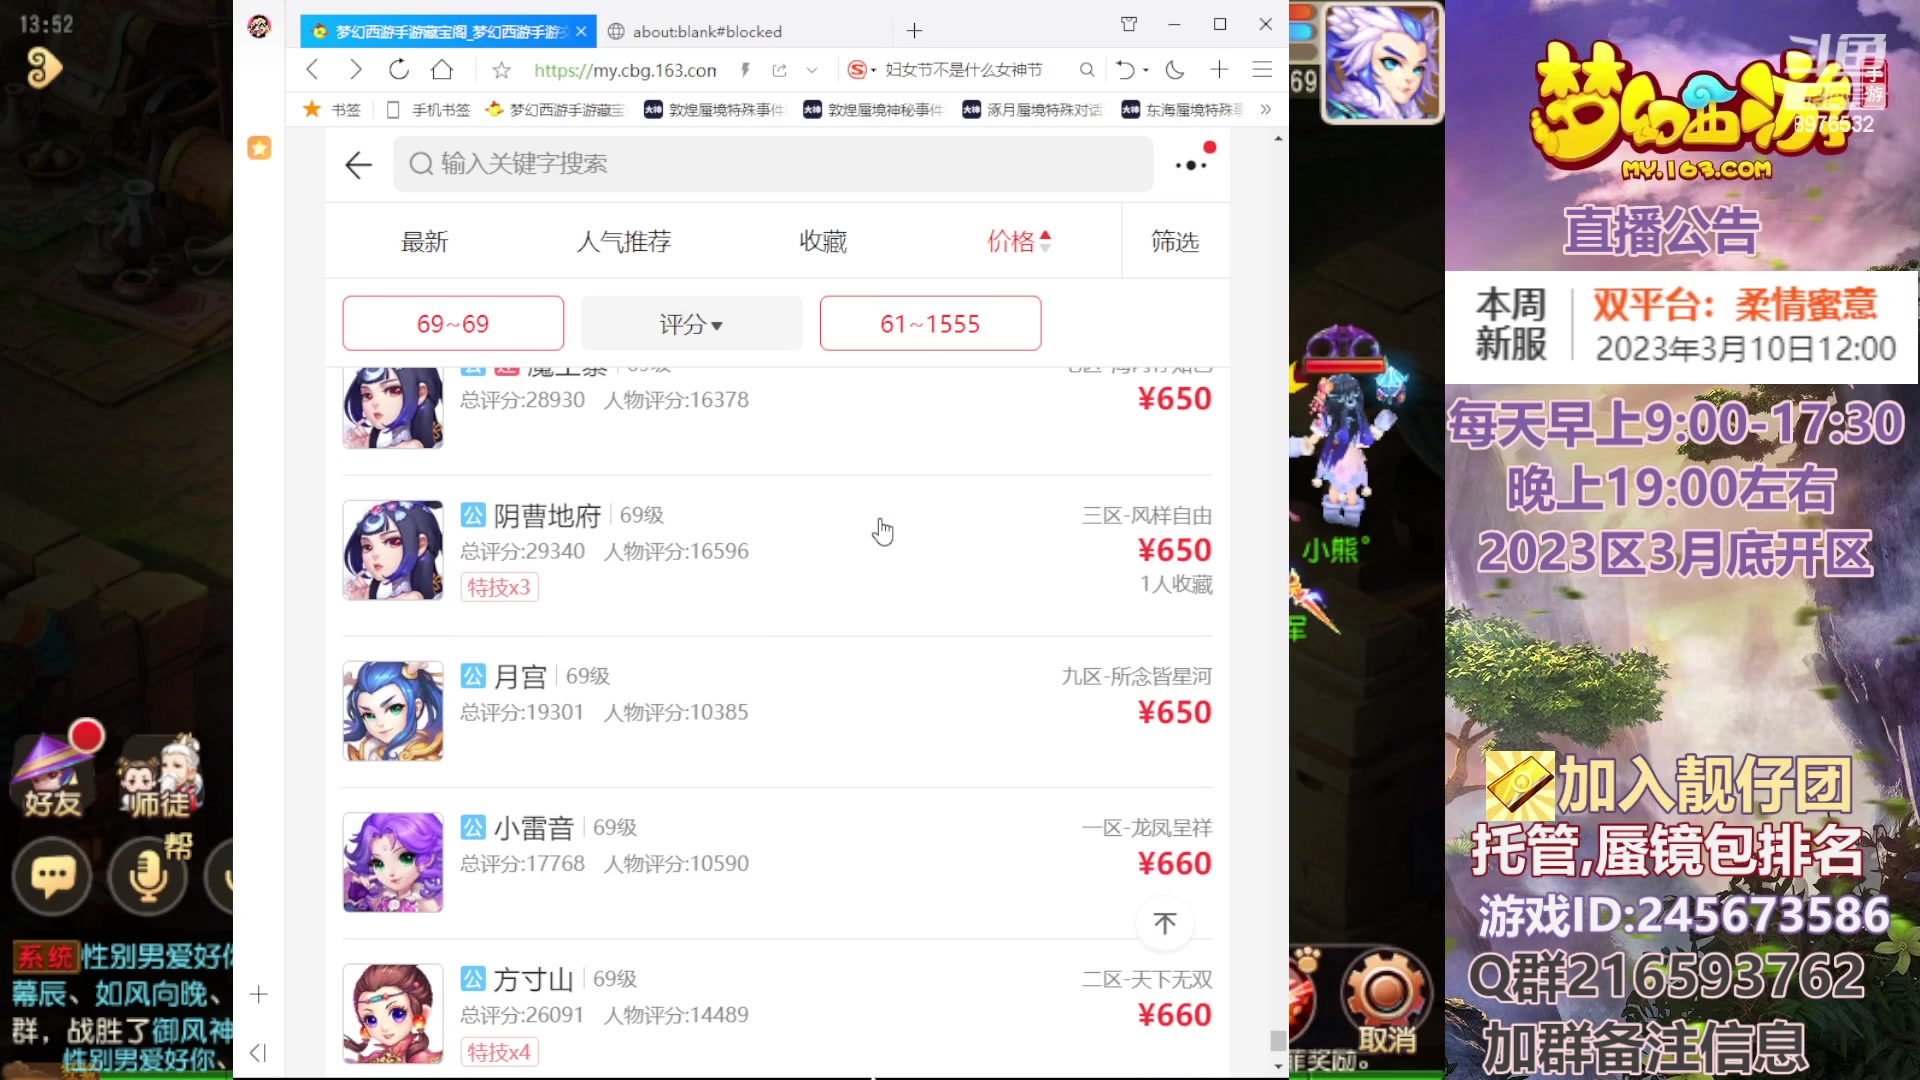Select the 人气推荐 sorting tab

[x=624, y=241]
